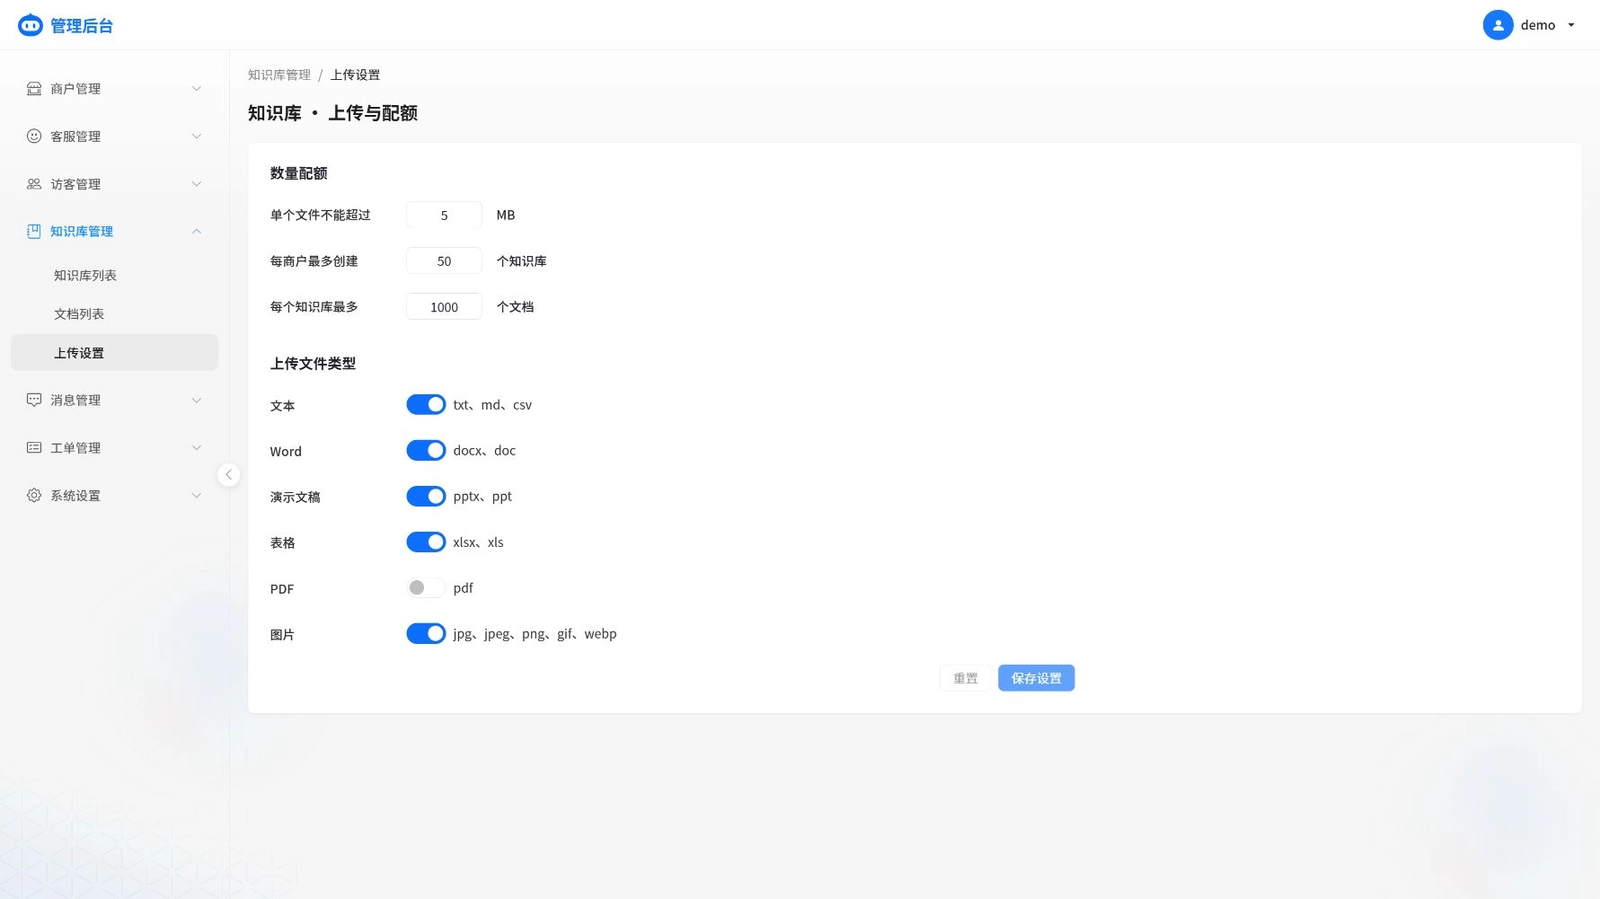Image resolution: width=1600 pixels, height=899 pixels.
Task: Disable the Word docx upload toggle
Action: pyautogui.click(x=426, y=450)
